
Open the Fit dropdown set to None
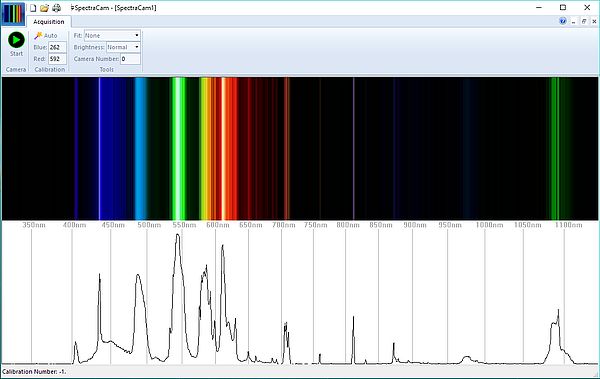[112, 35]
